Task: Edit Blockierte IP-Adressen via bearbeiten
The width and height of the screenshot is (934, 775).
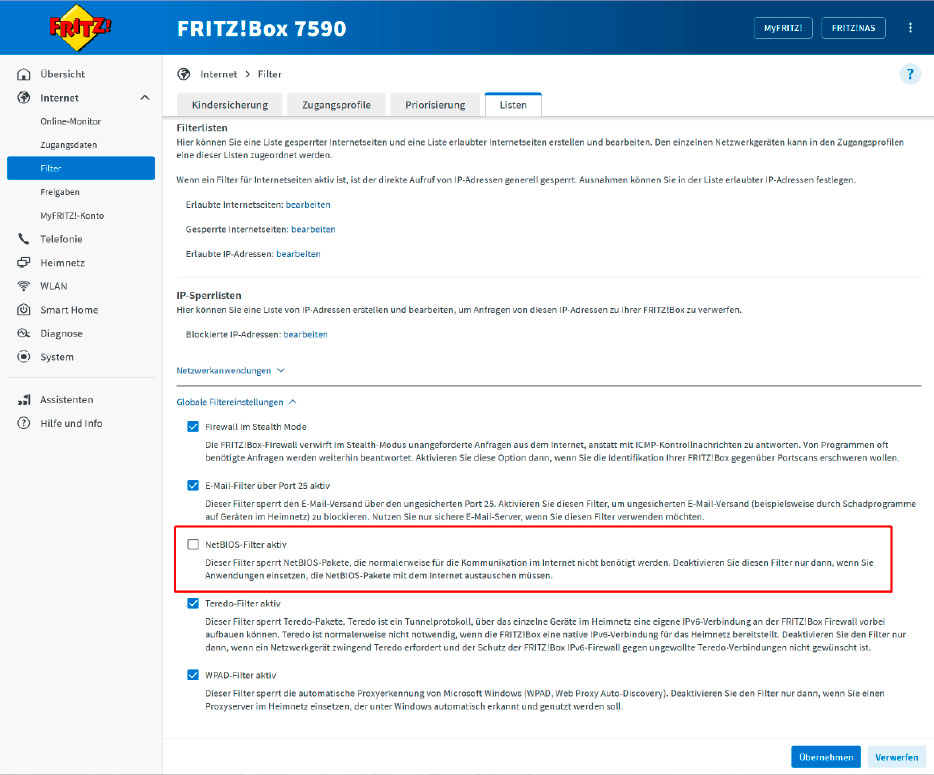Action: (306, 334)
